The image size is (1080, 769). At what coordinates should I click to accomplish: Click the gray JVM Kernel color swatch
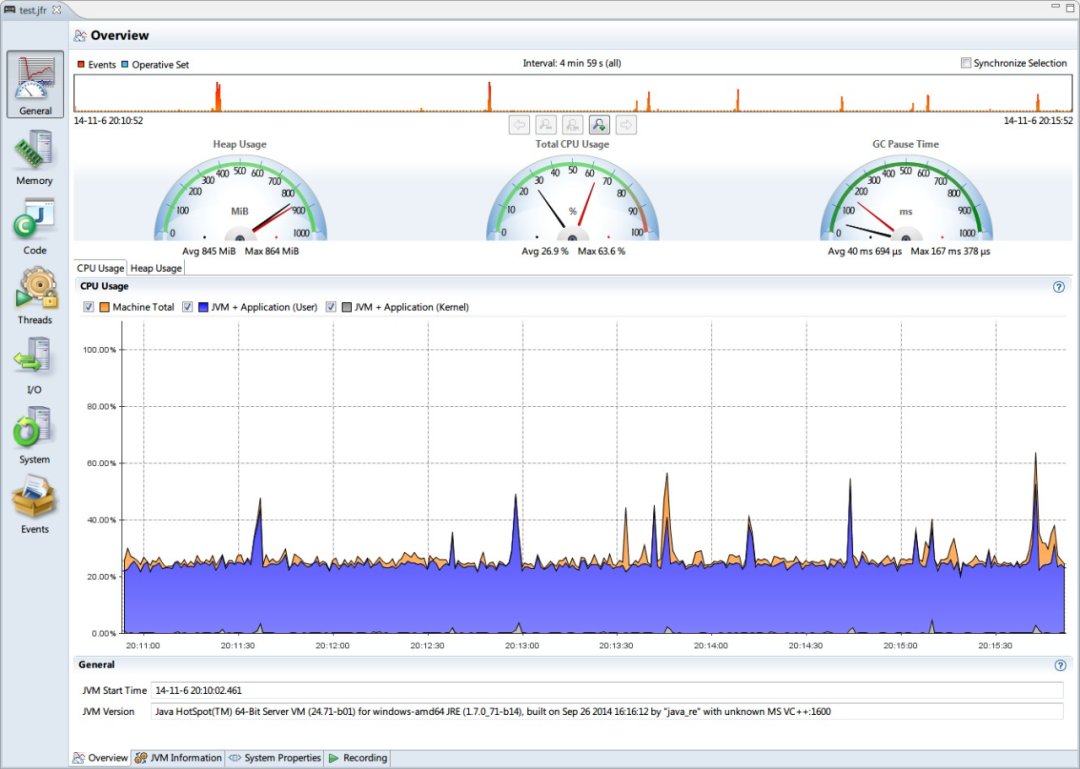(x=347, y=307)
